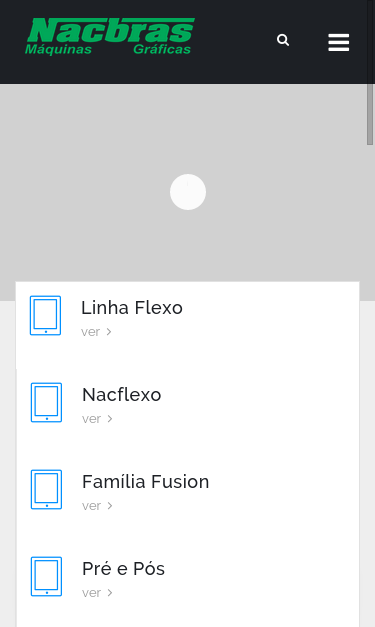This screenshot has width=375, height=627.
Task: Open the Nacflexo heading
Action: click(122, 395)
